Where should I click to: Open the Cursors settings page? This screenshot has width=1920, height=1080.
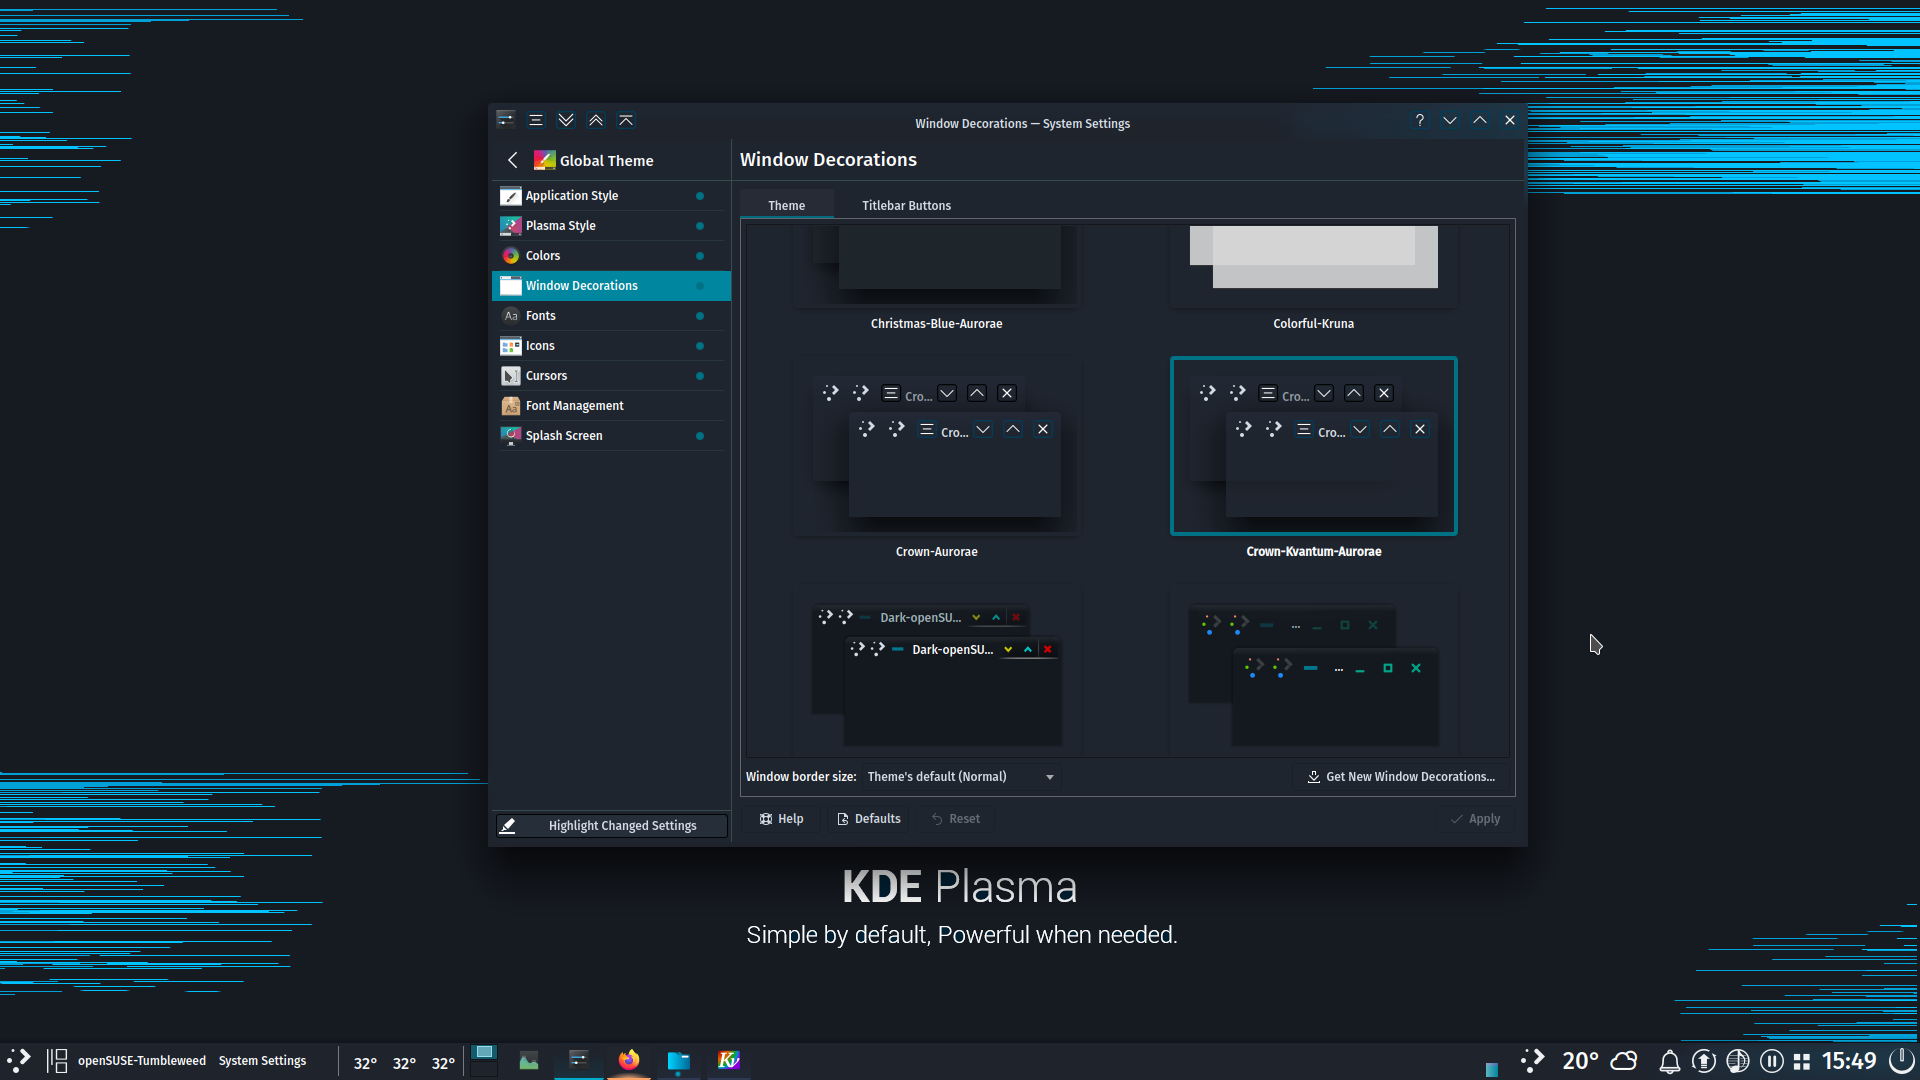click(x=611, y=376)
